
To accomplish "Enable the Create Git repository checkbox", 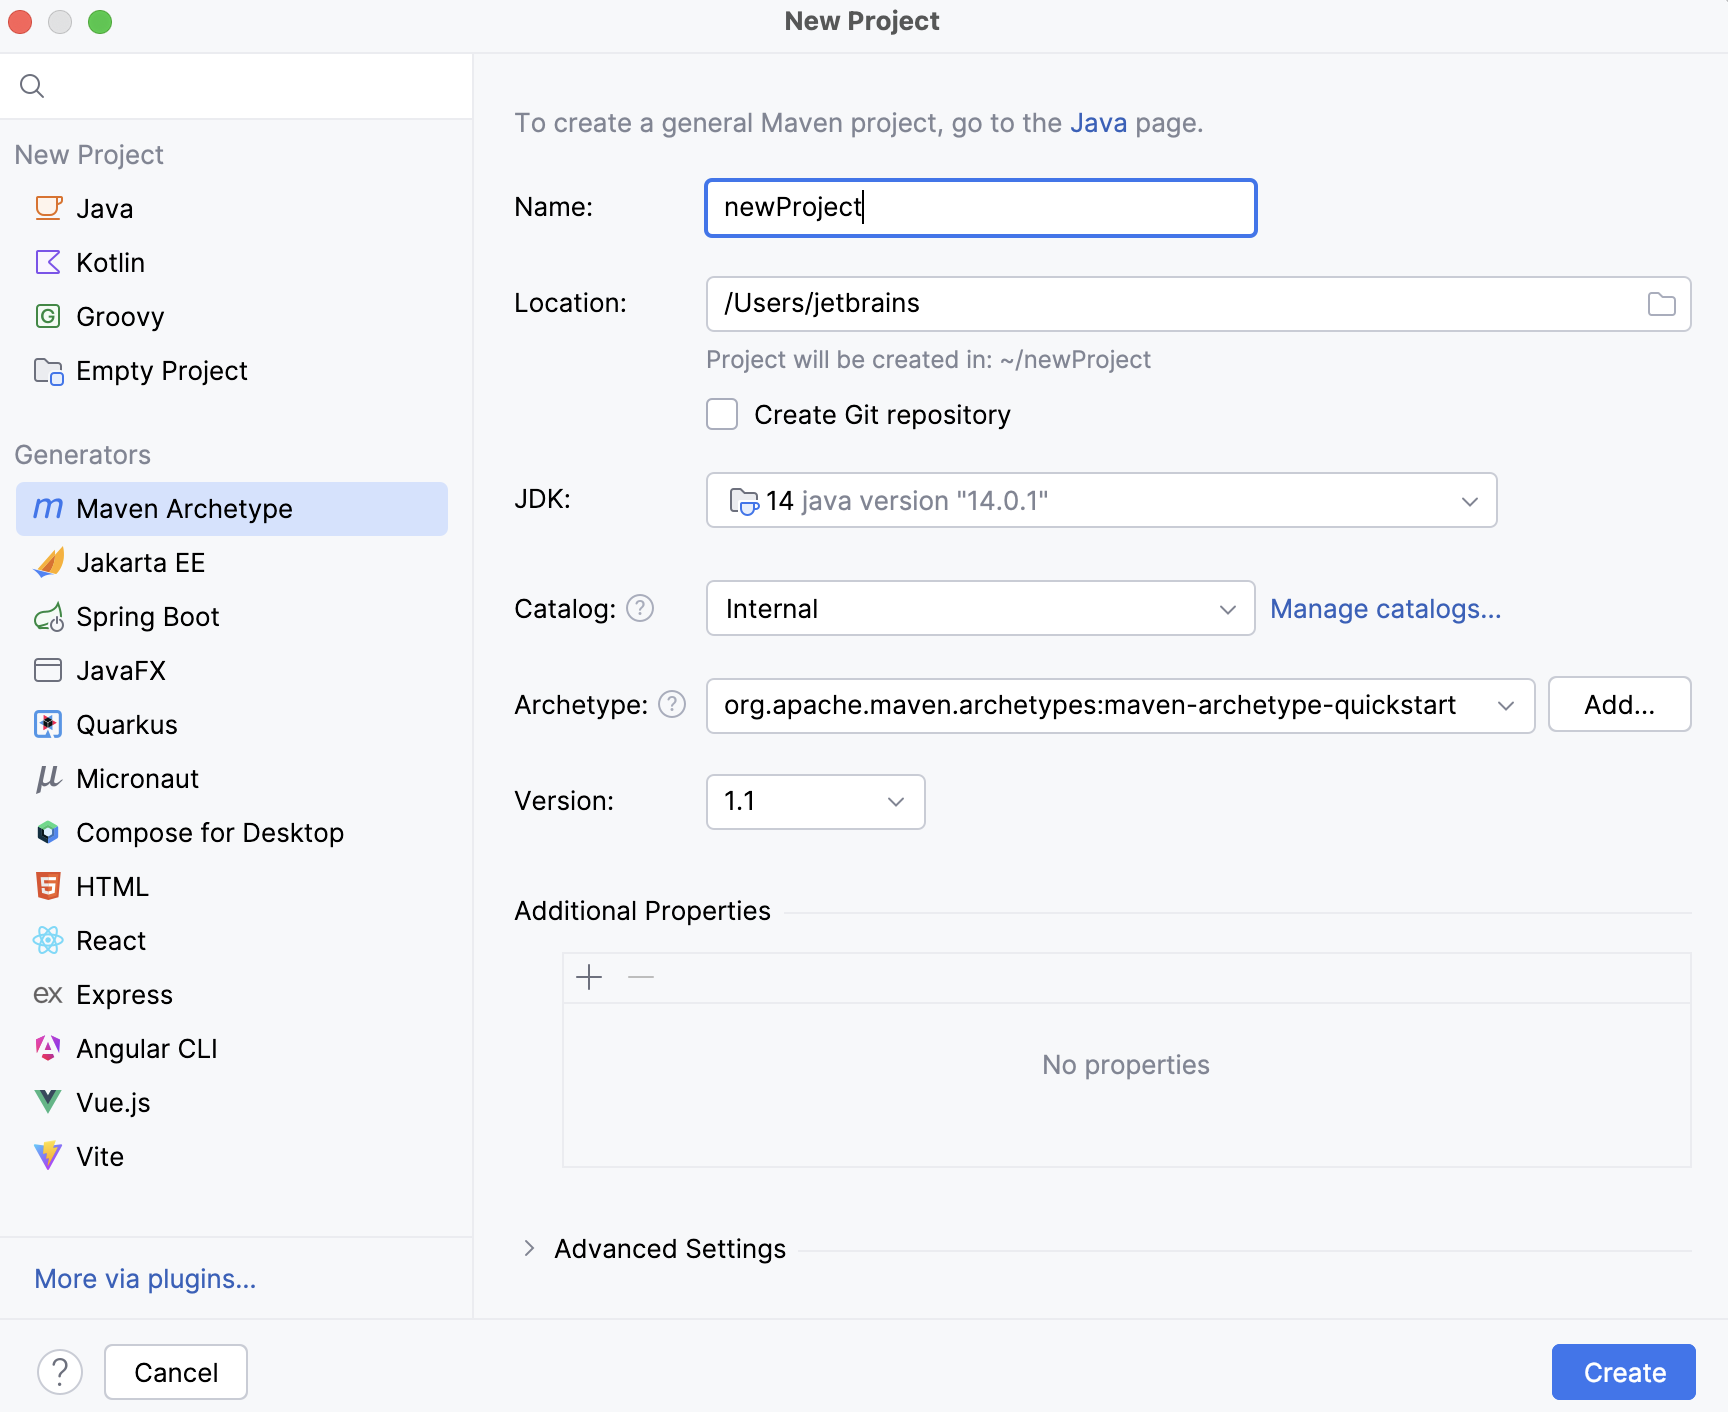I will (722, 414).
